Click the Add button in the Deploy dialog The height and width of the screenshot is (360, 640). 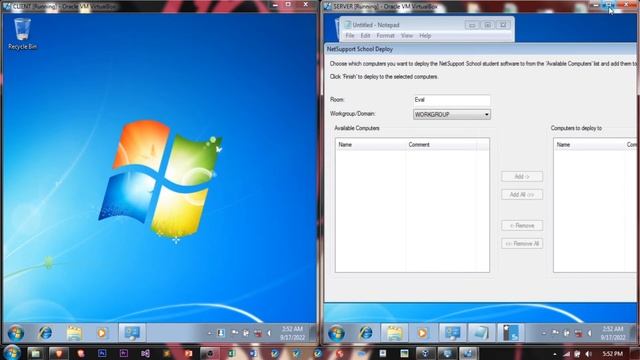522,176
